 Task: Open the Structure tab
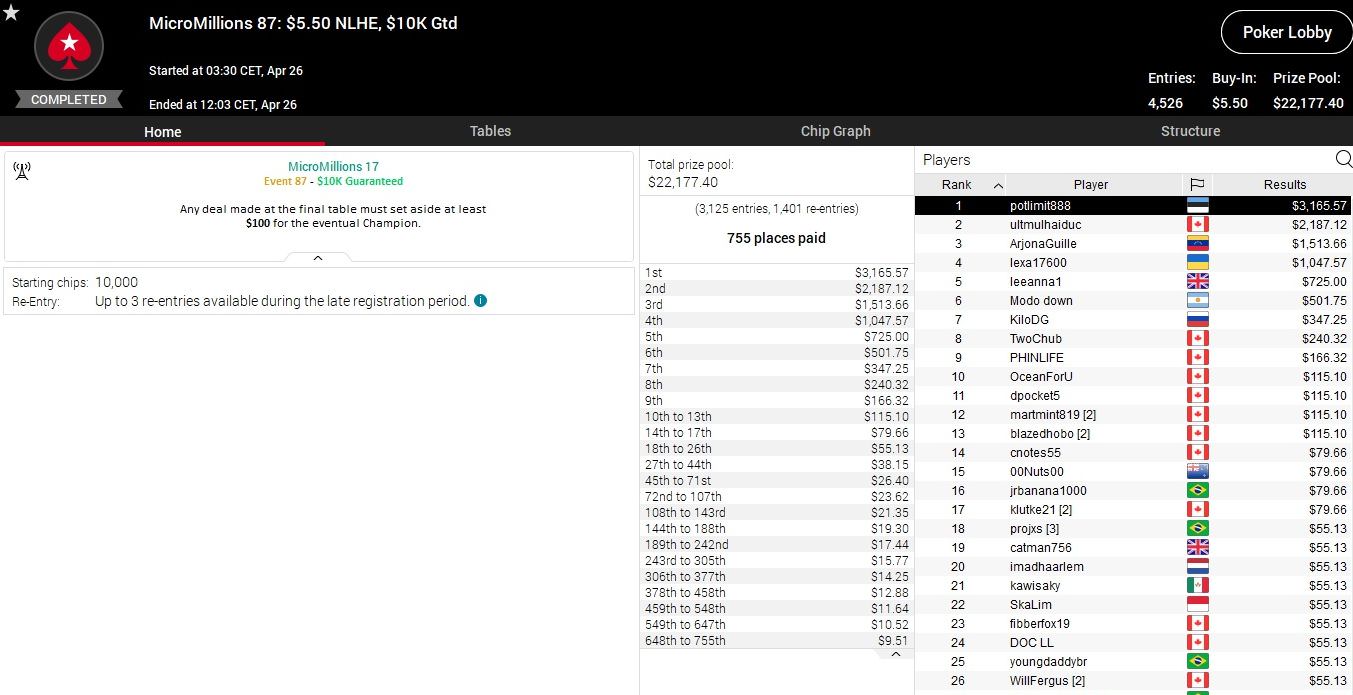coord(1190,131)
